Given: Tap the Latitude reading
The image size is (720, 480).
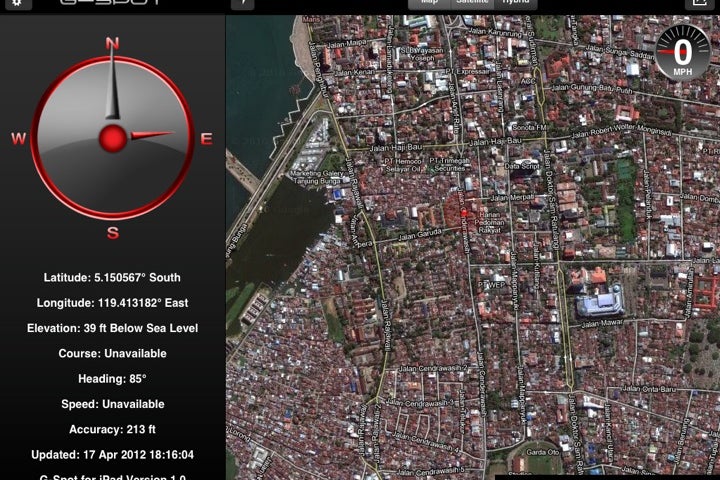Looking at the screenshot, I should click(112, 277).
